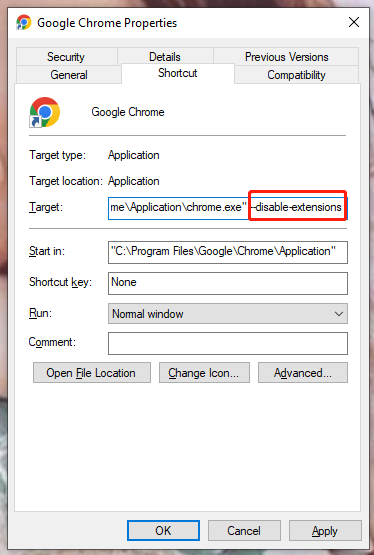
Task: Confirm changes with the OK button
Action: (x=163, y=531)
